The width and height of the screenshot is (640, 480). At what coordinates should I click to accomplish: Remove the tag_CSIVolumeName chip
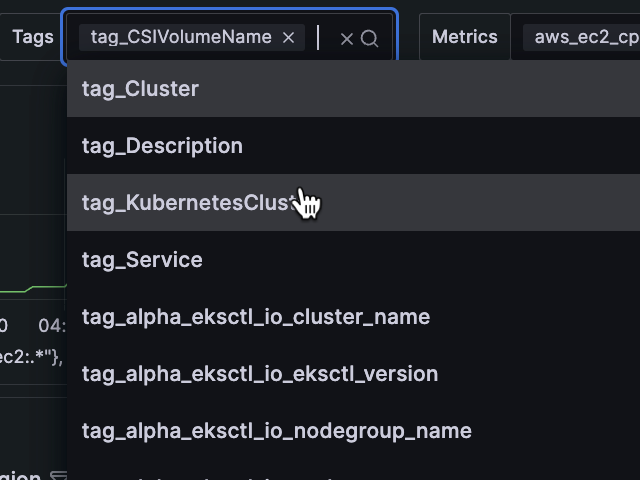(288, 38)
